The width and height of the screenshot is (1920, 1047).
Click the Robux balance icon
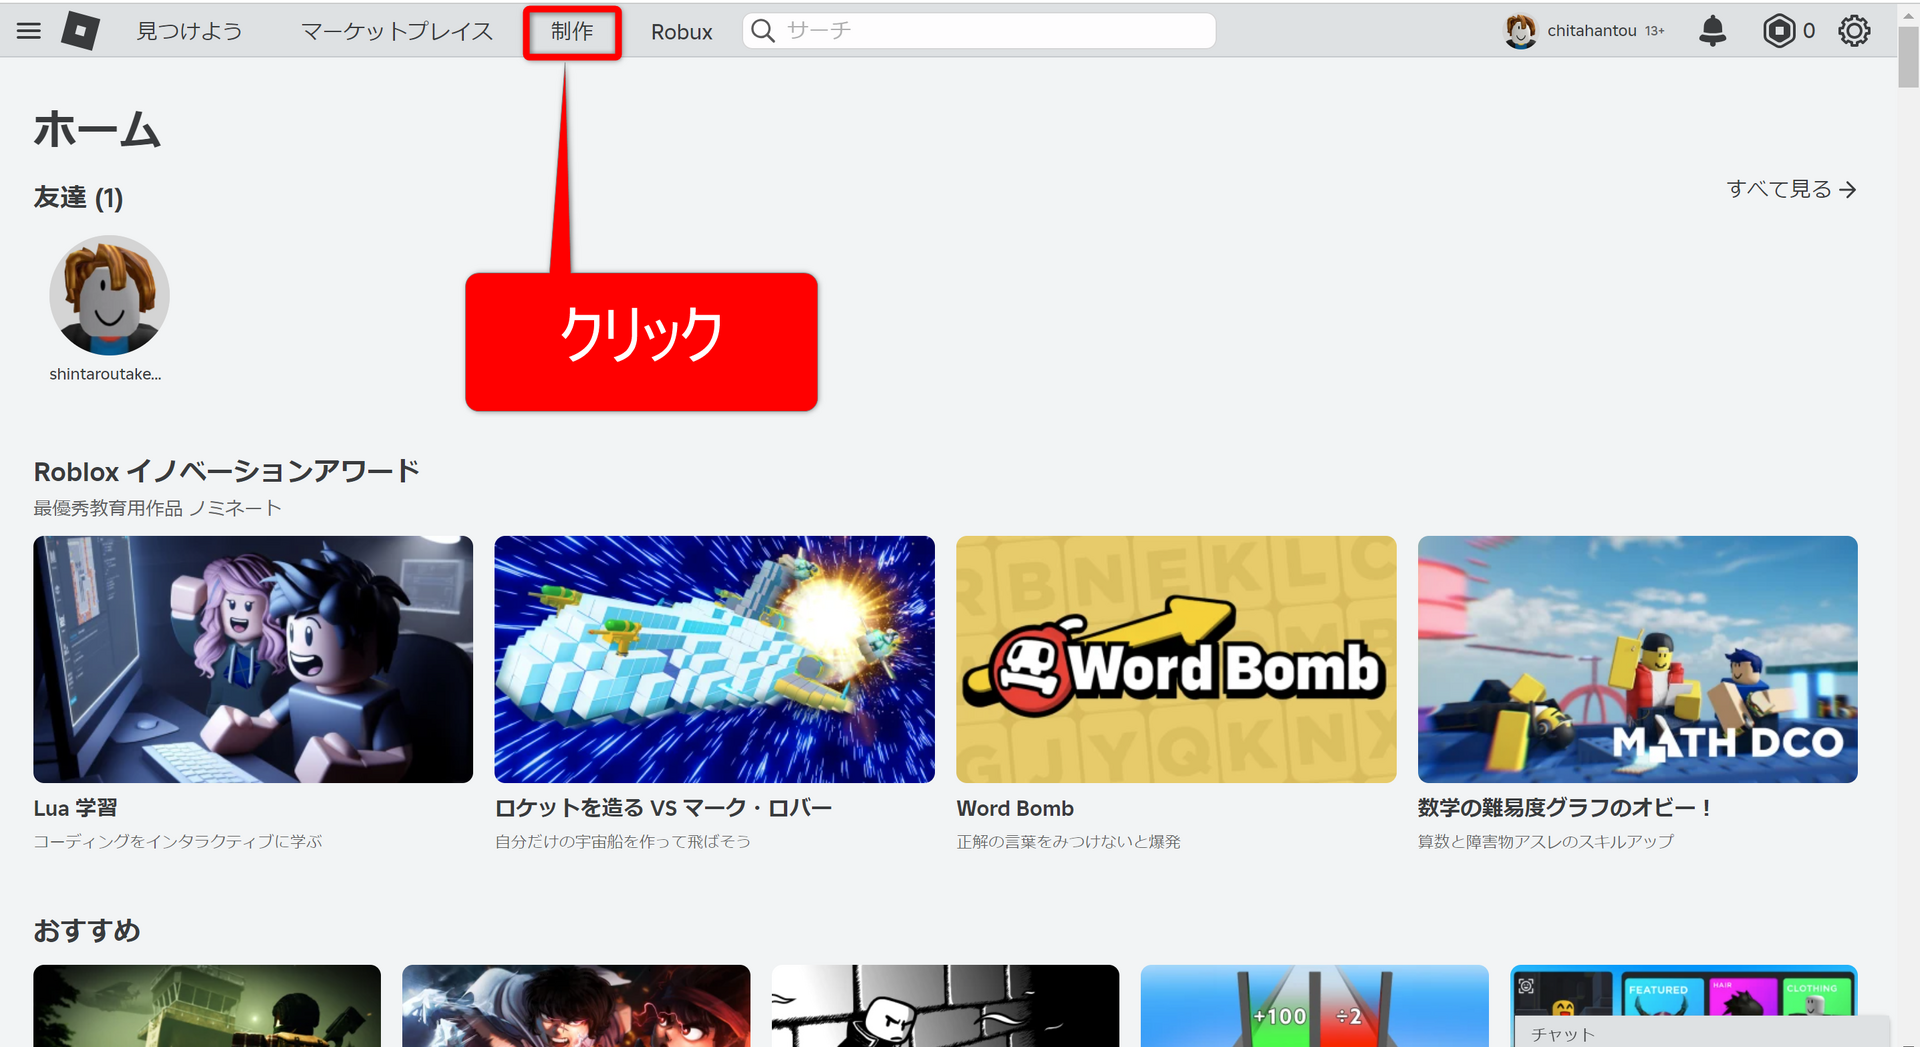tap(1779, 31)
